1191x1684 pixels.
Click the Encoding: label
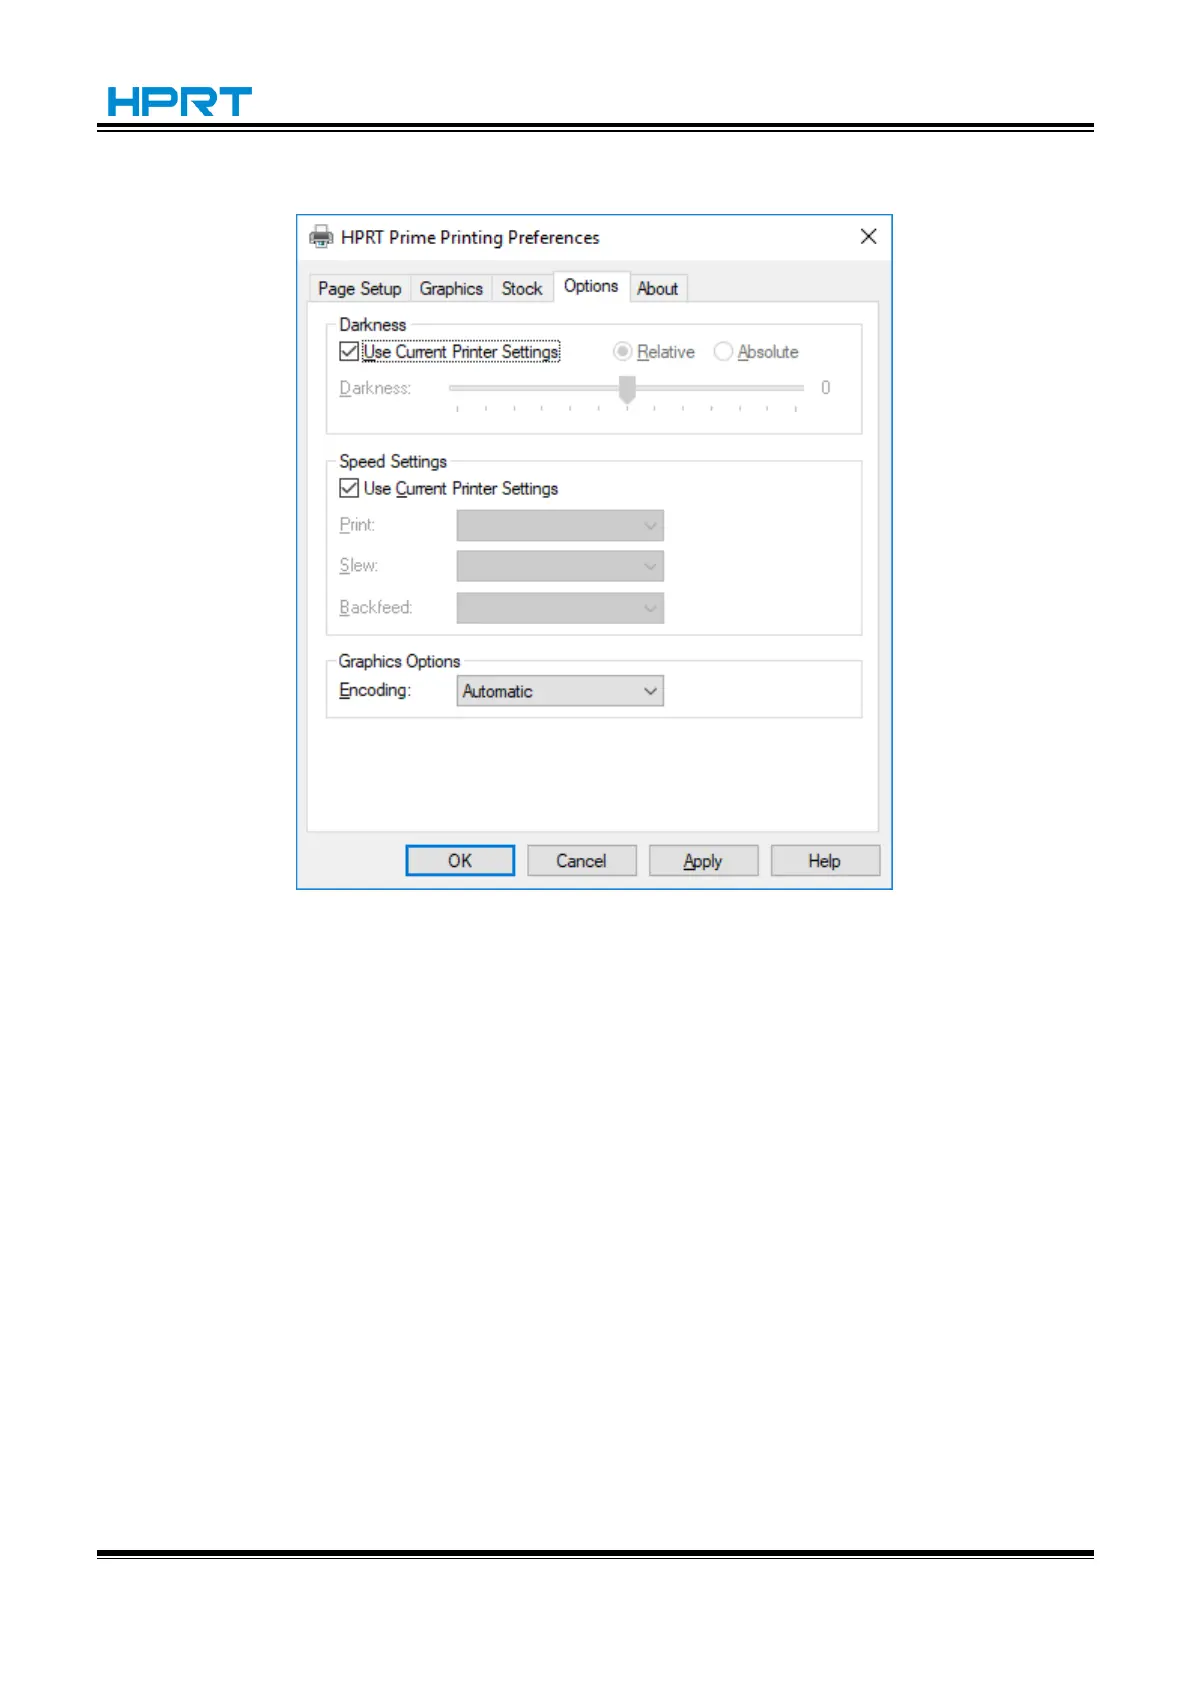point(375,690)
